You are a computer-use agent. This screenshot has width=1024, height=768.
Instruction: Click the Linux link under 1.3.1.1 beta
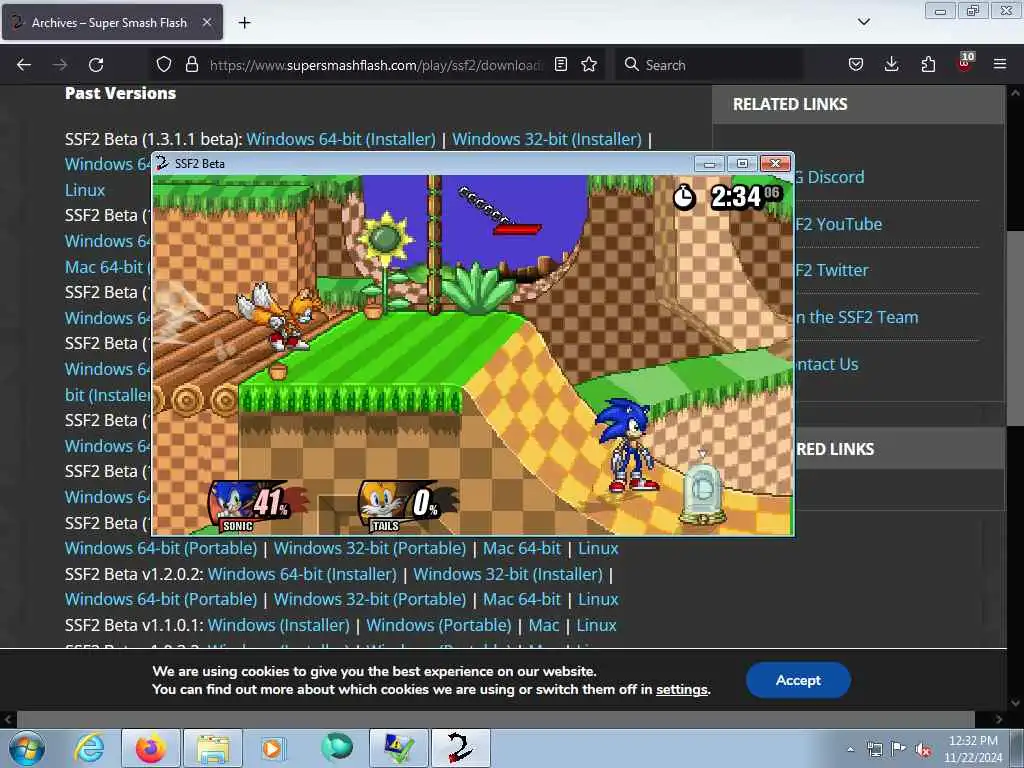tap(85, 190)
